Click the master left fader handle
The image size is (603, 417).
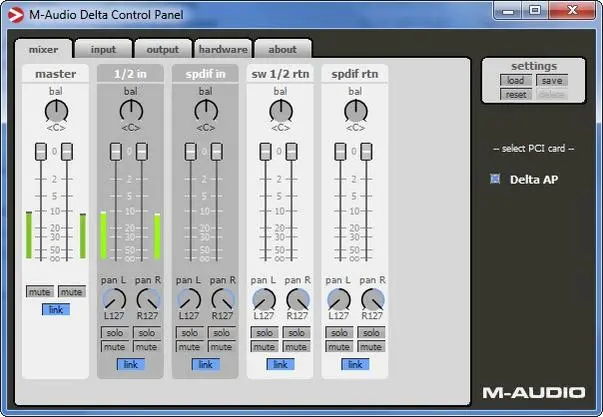(41, 152)
